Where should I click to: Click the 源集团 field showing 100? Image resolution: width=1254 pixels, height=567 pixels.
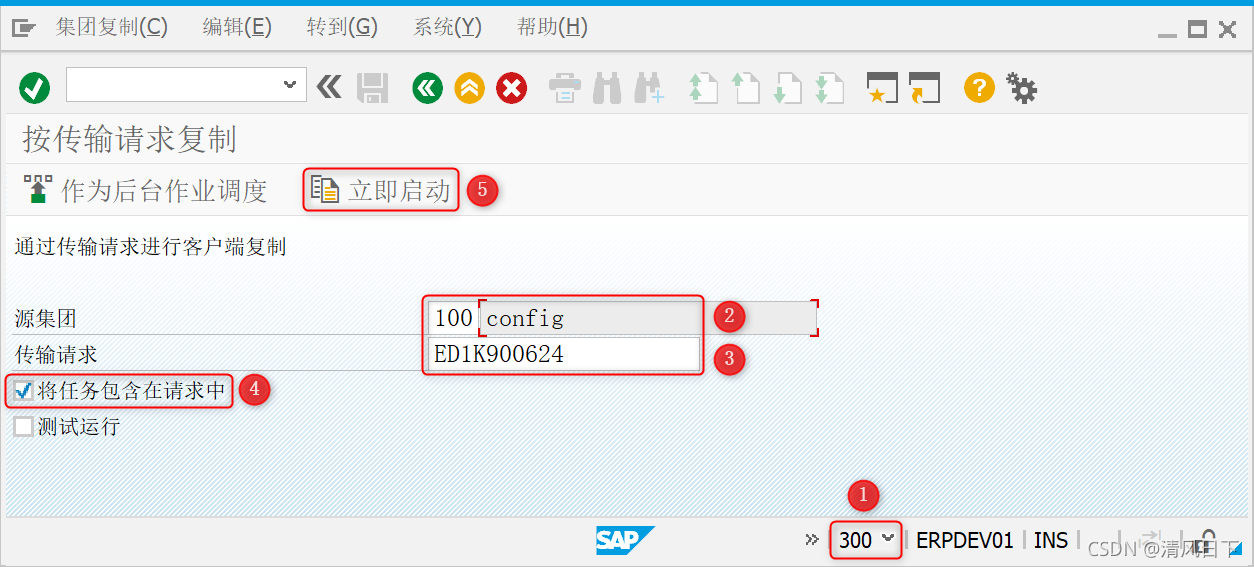pos(453,319)
